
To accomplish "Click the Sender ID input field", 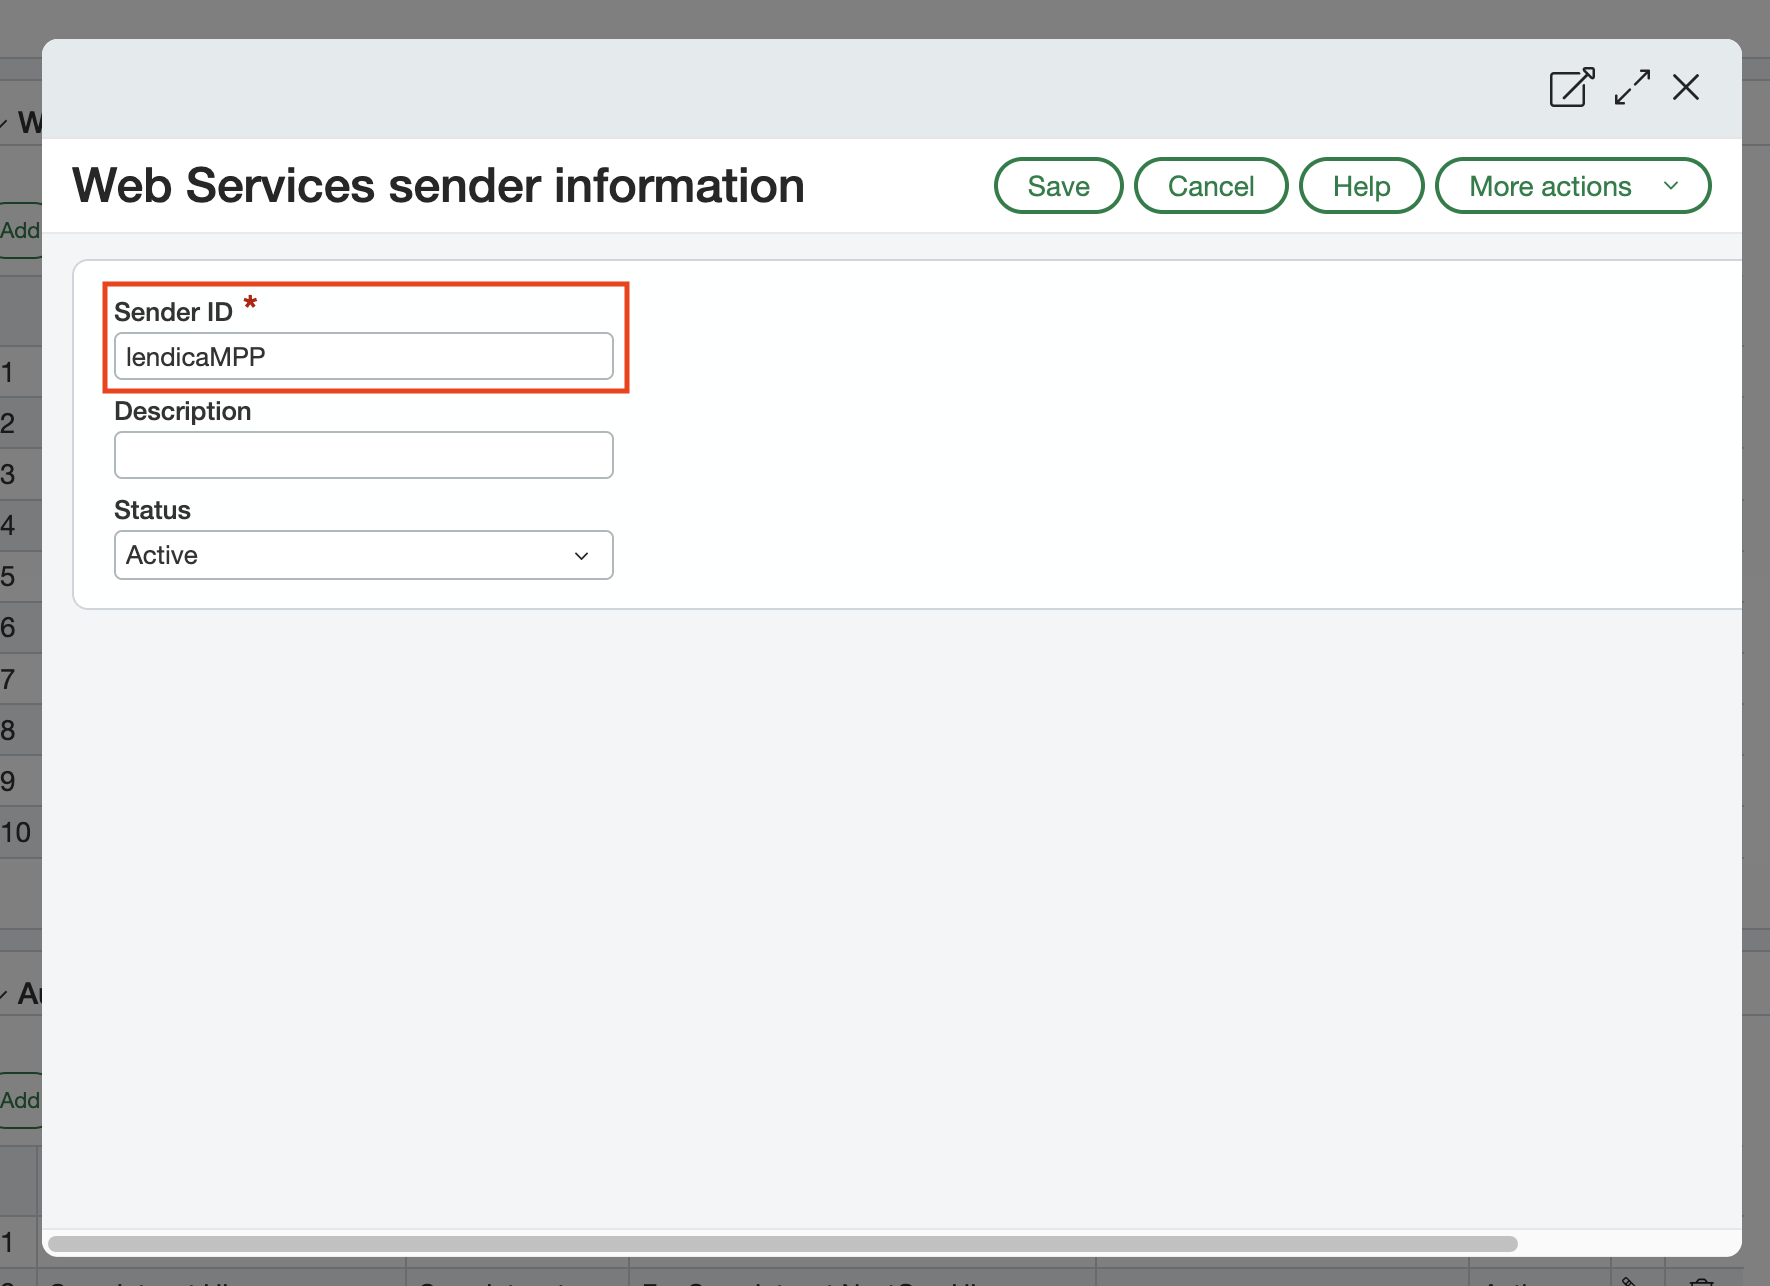I will (364, 357).
